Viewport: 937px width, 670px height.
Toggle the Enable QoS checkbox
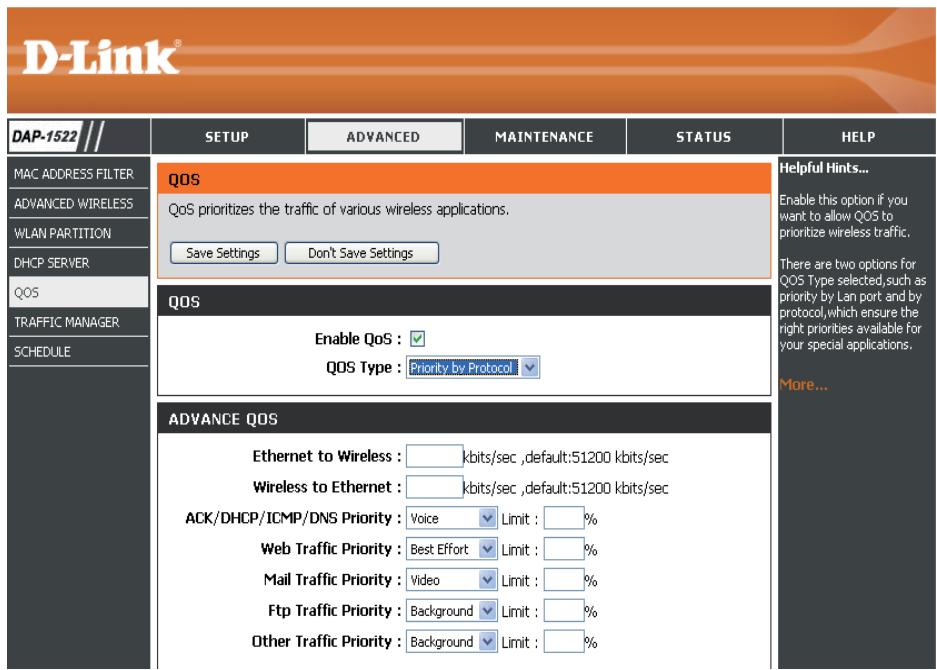click(417, 339)
